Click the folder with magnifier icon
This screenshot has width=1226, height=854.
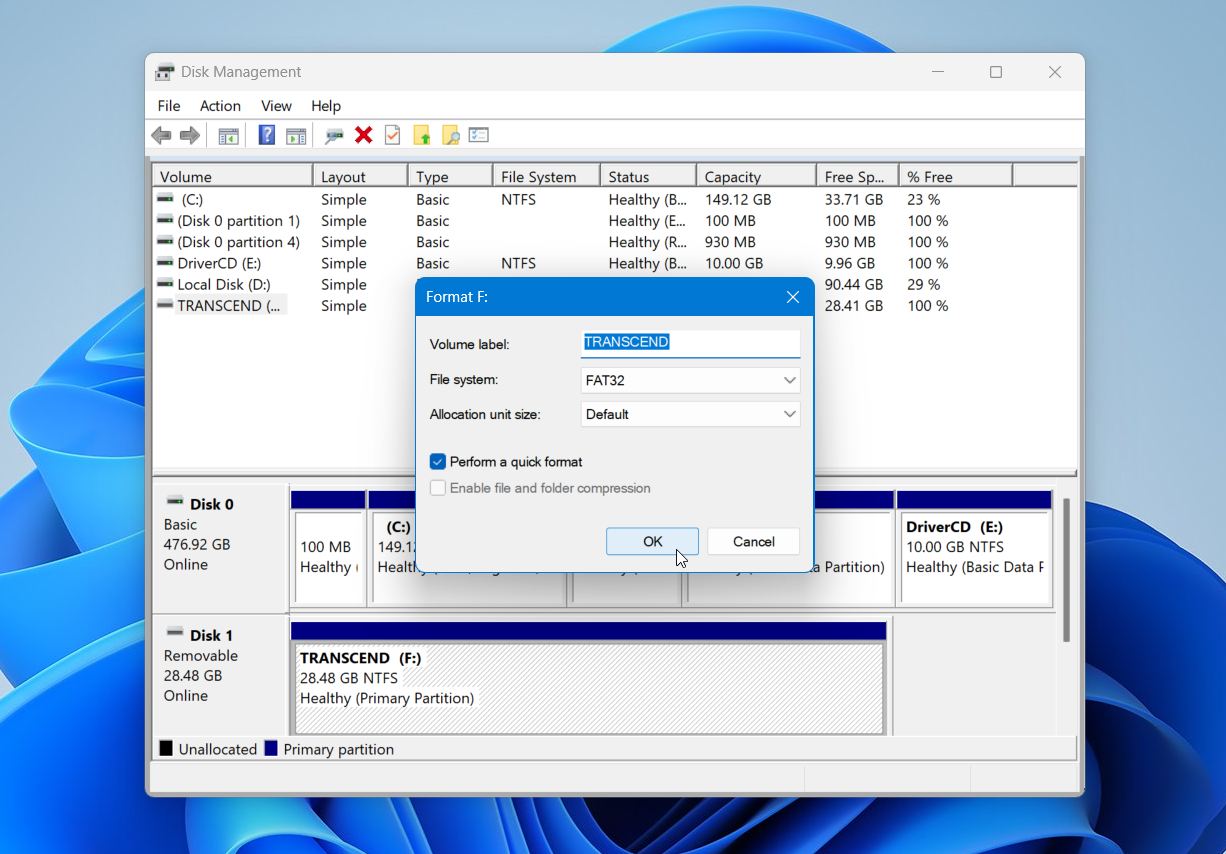click(451, 135)
